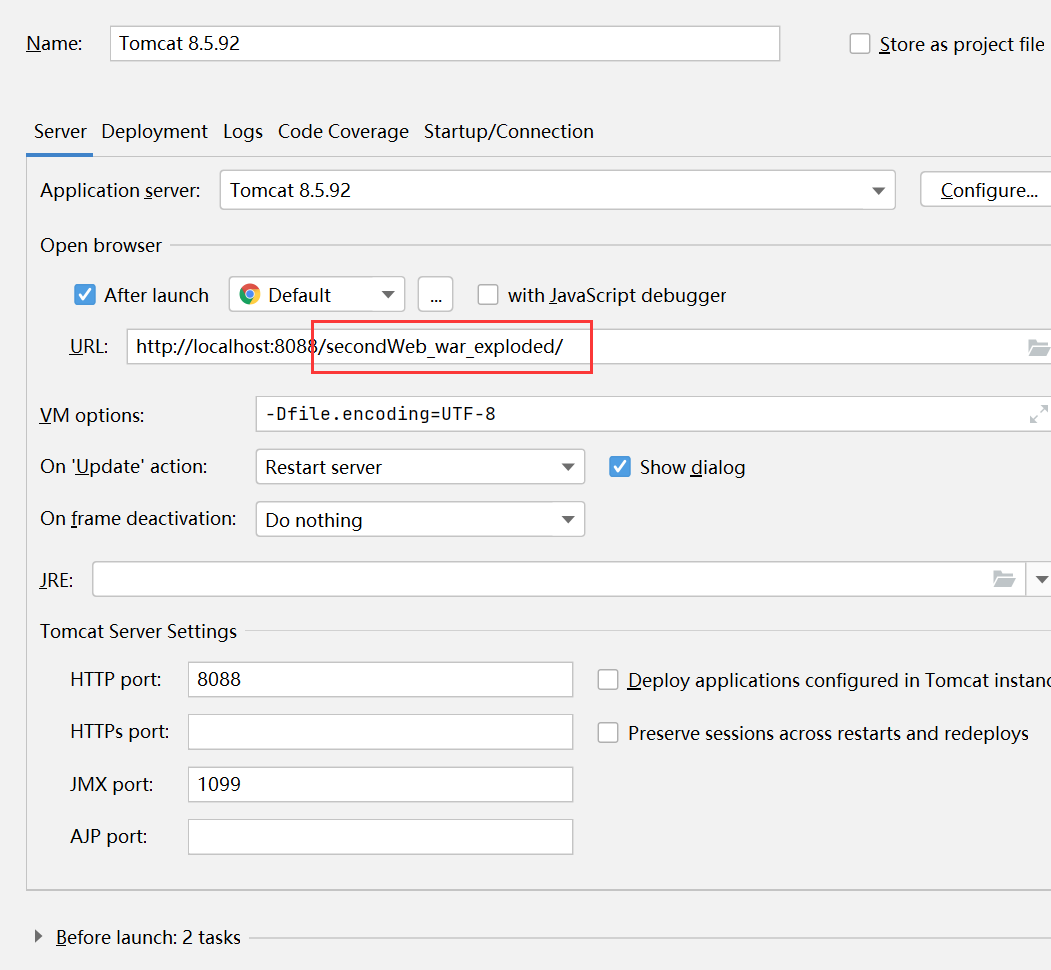Expand the Before launch tasks section
The width and height of the screenshot is (1051, 970).
coord(38,936)
